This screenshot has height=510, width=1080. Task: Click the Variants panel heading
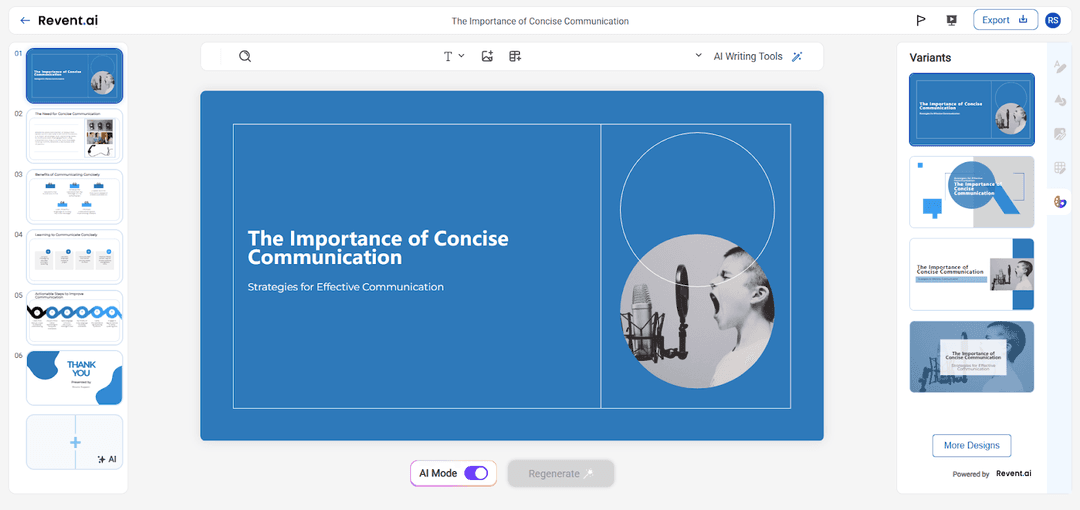pyautogui.click(x=930, y=58)
